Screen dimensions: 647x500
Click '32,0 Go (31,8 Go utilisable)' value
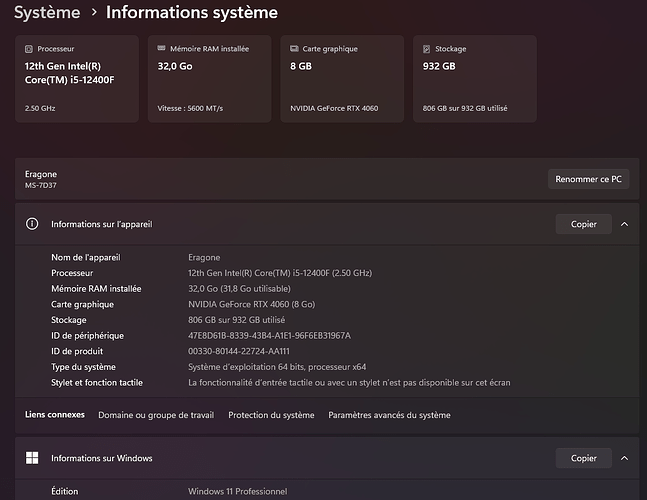pos(239,289)
